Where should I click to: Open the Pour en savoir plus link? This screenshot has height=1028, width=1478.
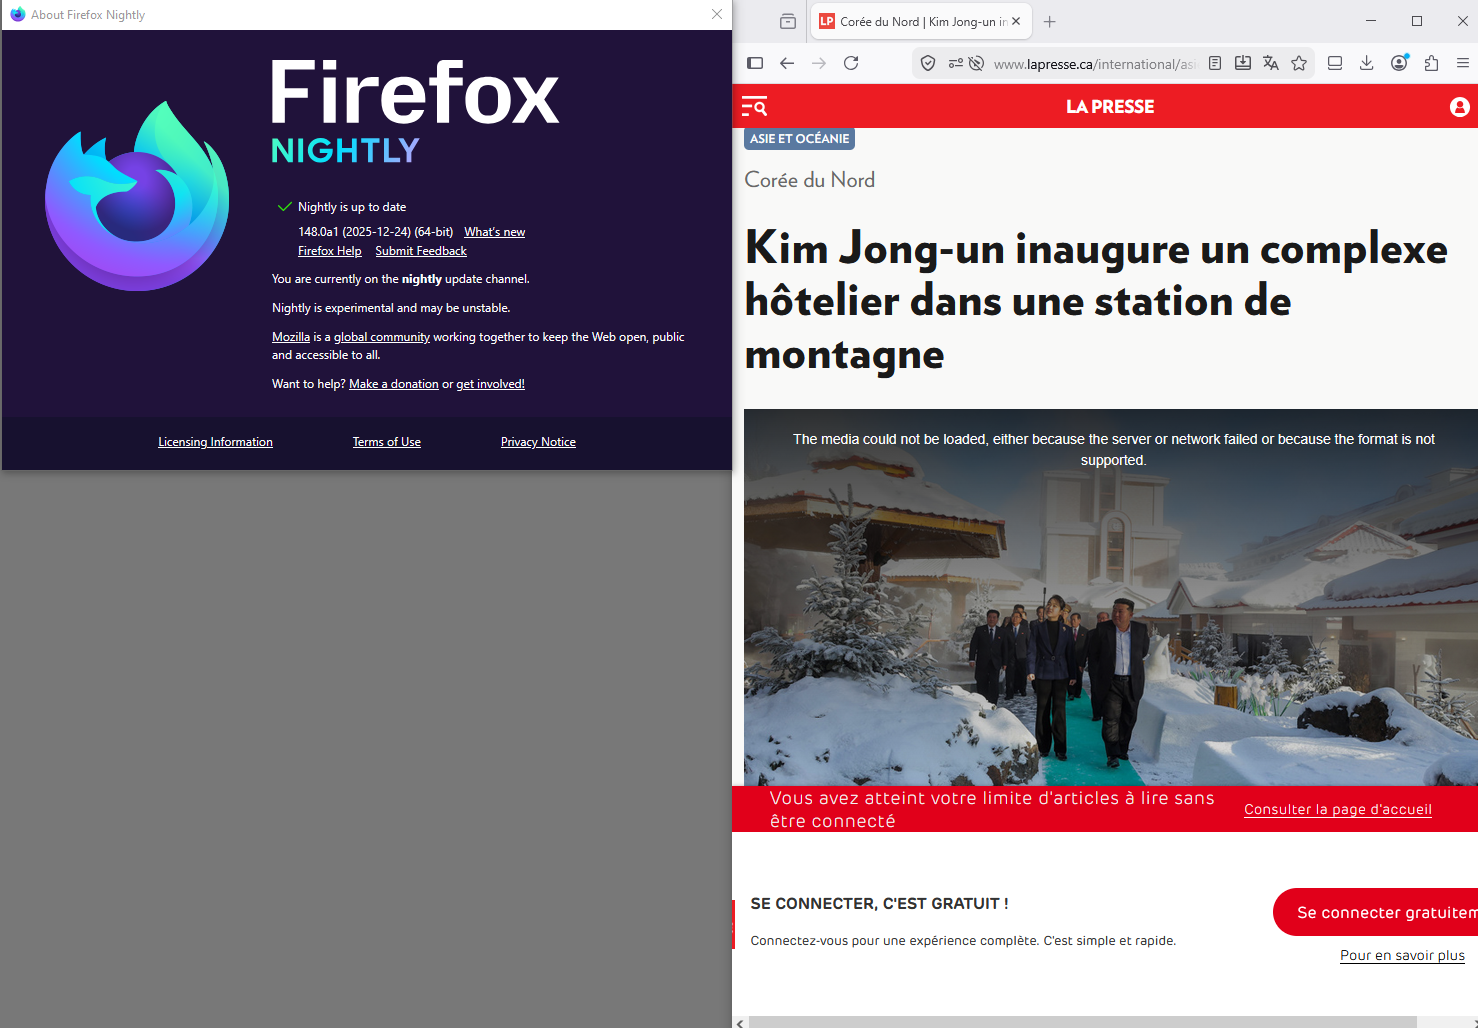1402,955
